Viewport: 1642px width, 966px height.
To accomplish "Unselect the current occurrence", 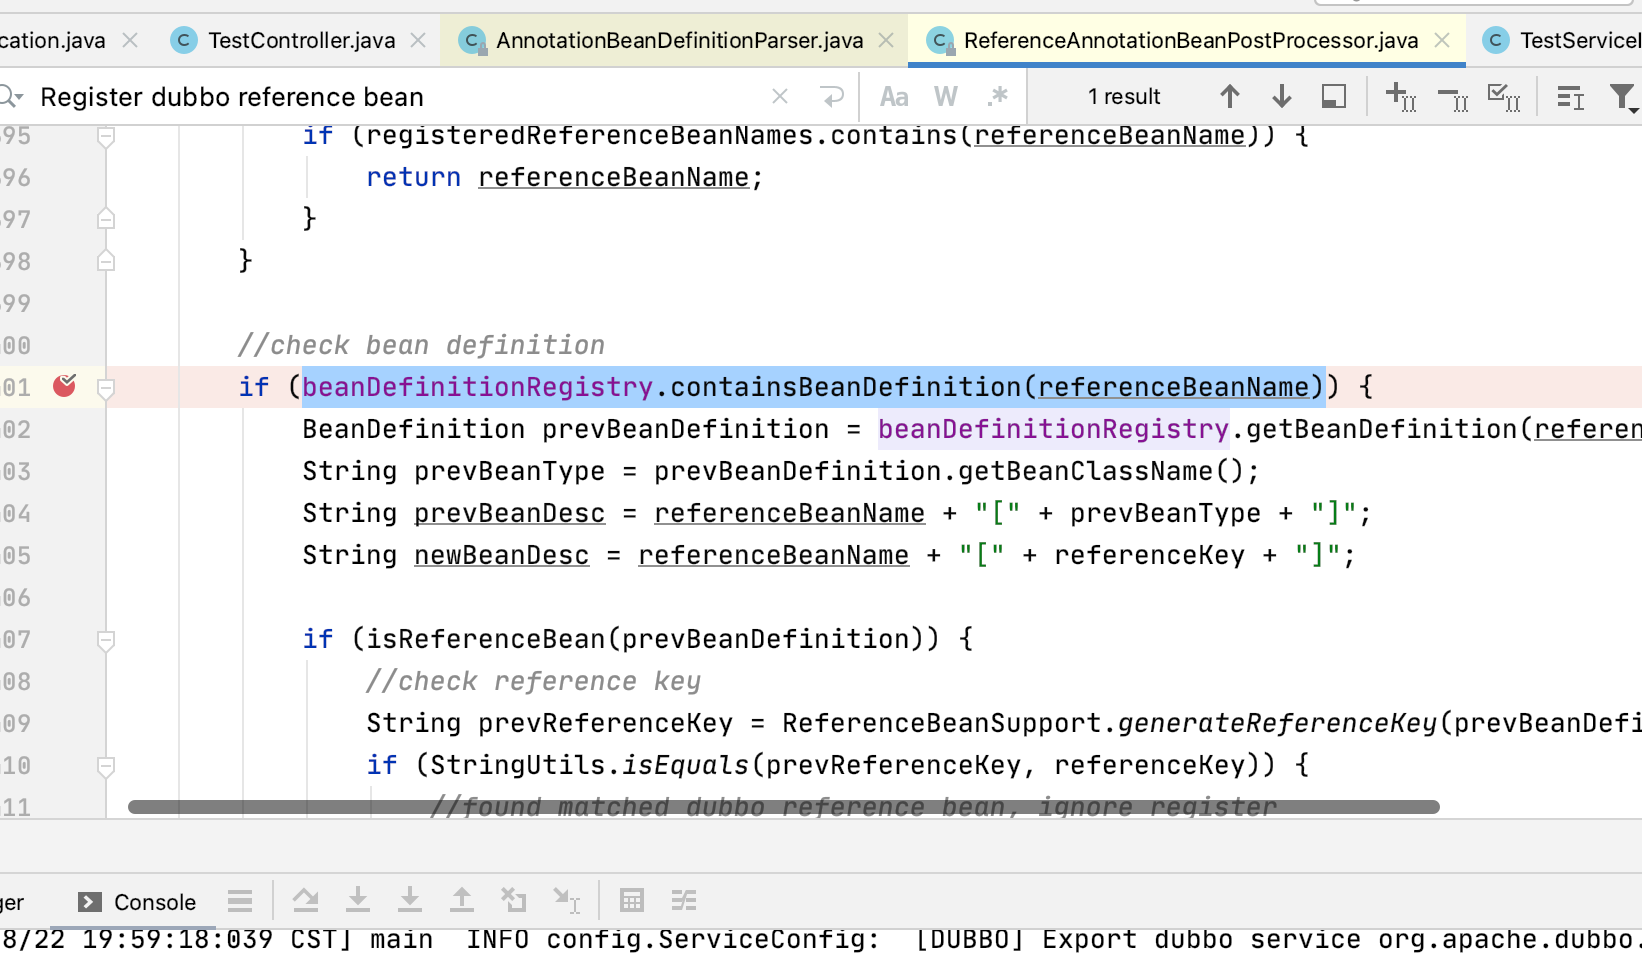I will [1452, 96].
